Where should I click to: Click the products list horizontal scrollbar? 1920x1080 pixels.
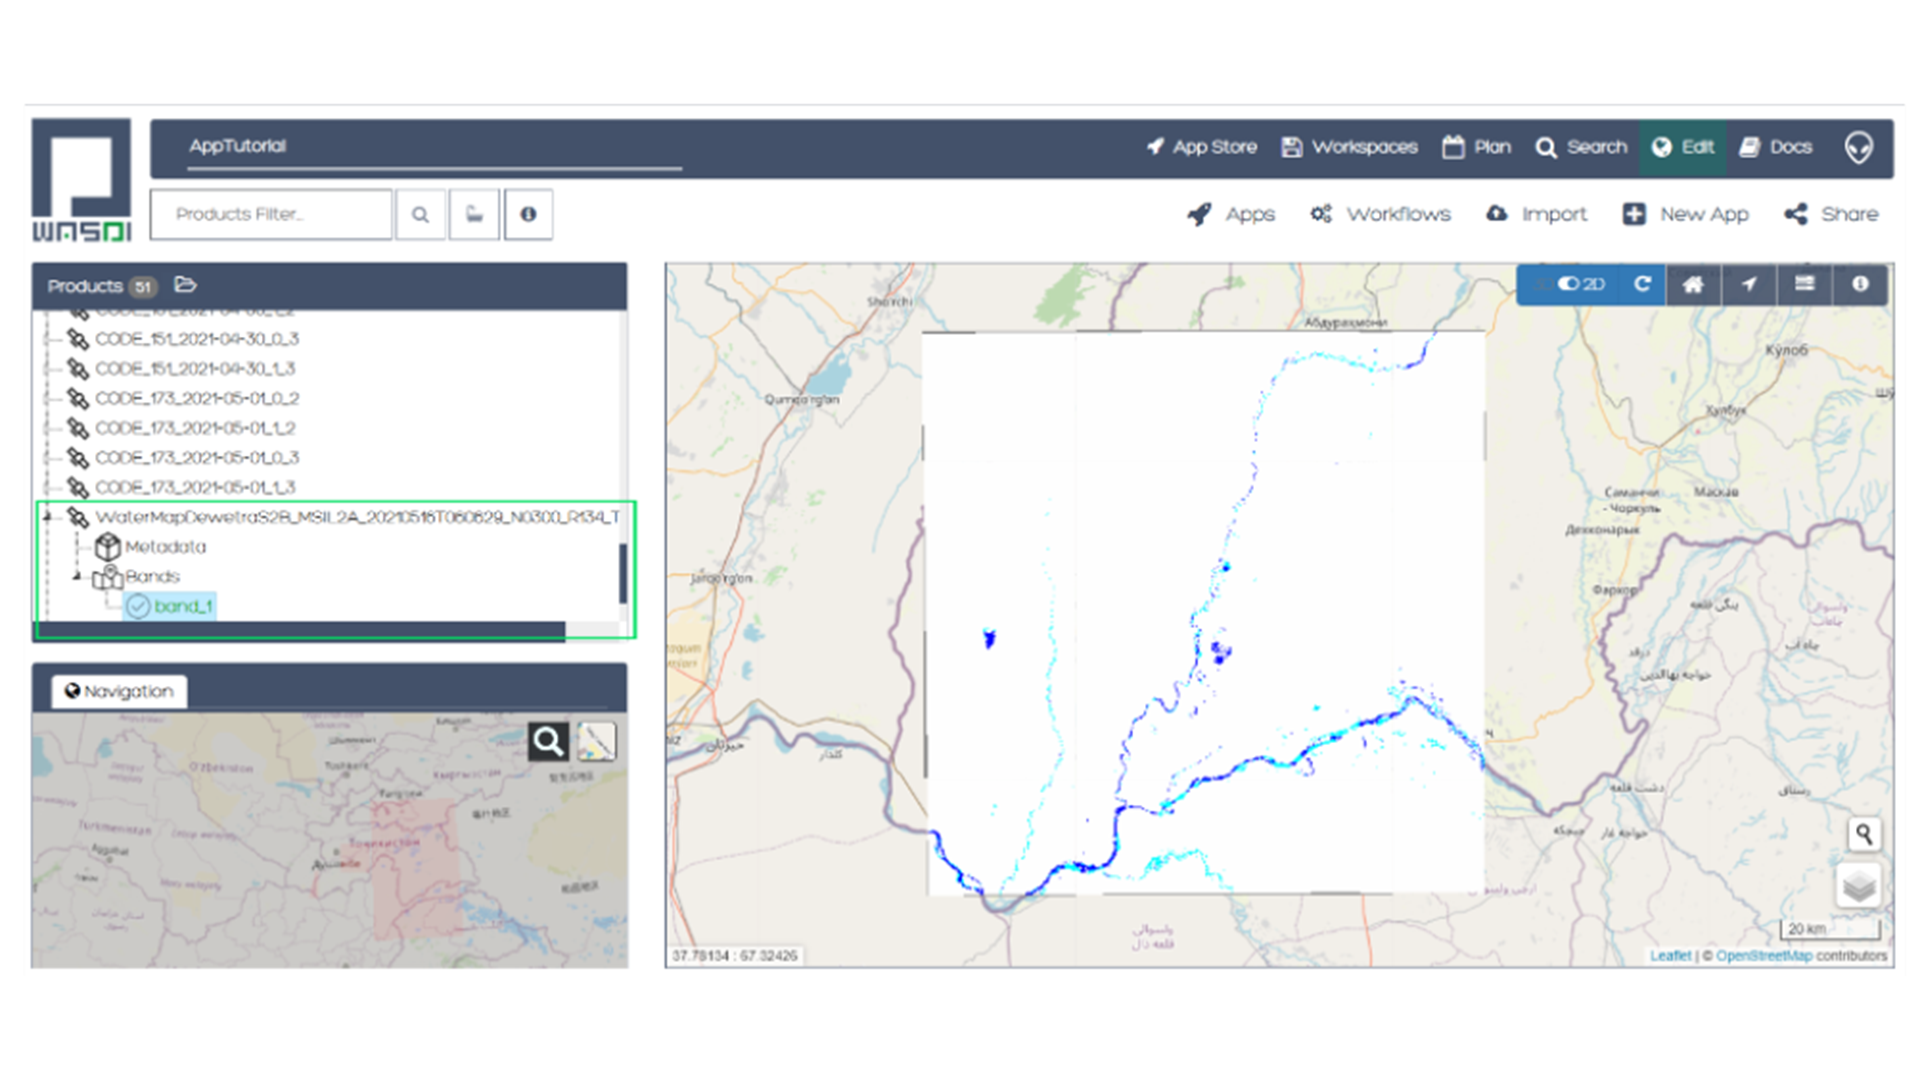pyautogui.click(x=300, y=630)
